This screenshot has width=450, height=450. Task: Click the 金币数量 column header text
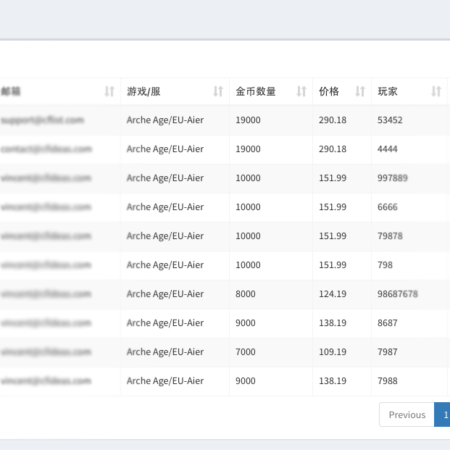point(256,91)
